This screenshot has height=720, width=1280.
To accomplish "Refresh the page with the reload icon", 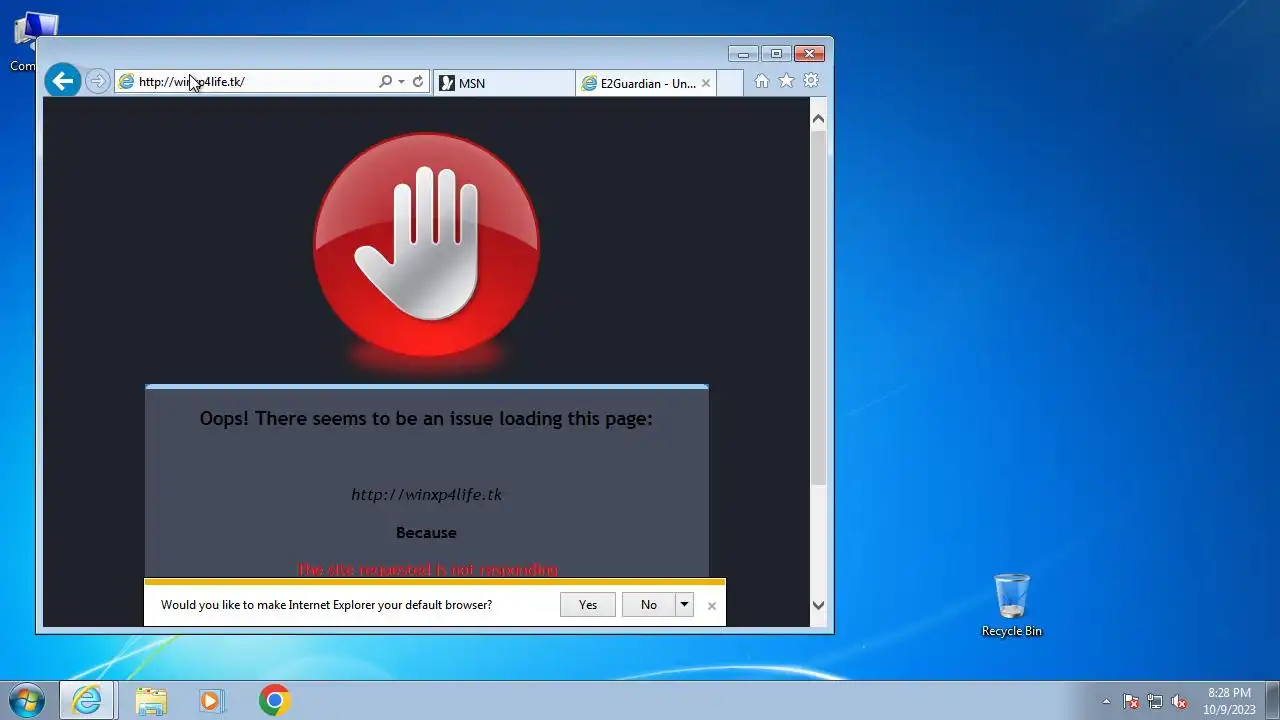I will point(418,82).
